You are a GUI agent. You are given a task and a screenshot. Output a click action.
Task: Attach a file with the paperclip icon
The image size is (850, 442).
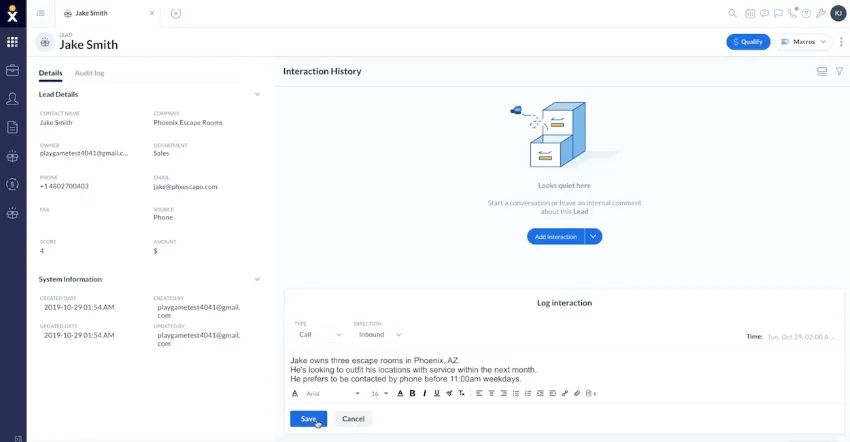577,393
